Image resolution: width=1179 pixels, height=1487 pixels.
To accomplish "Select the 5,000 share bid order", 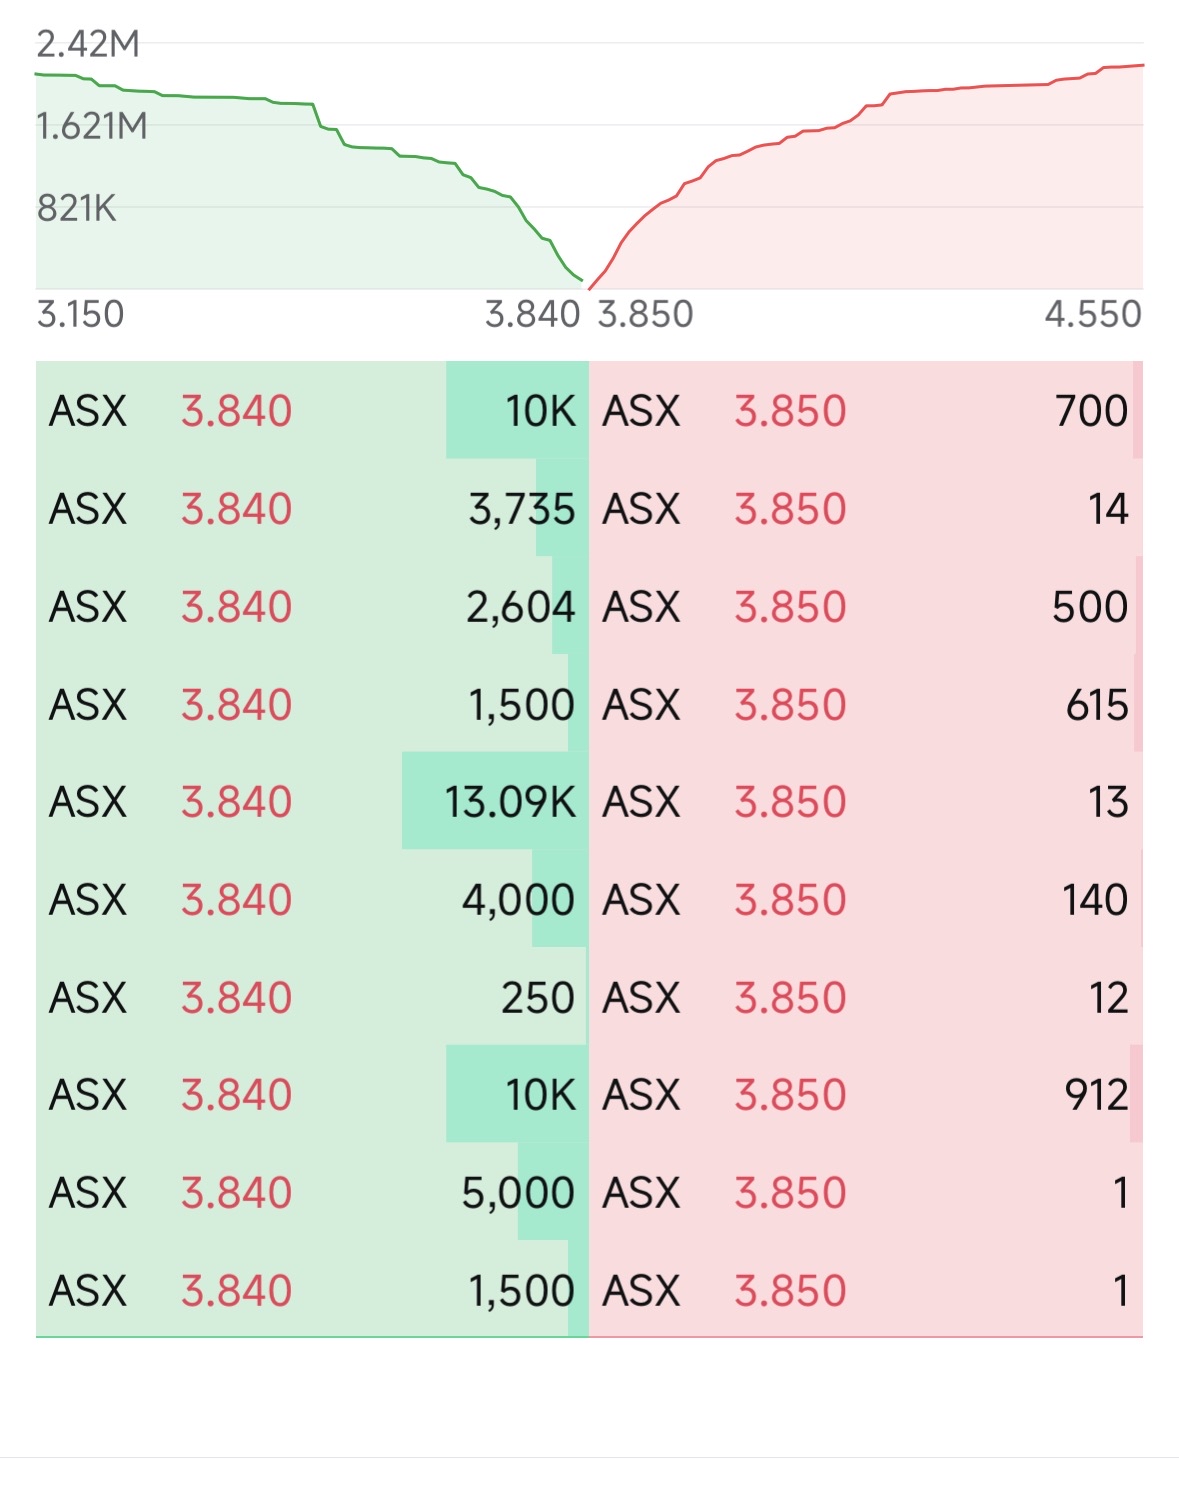I will coord(312,1193).
